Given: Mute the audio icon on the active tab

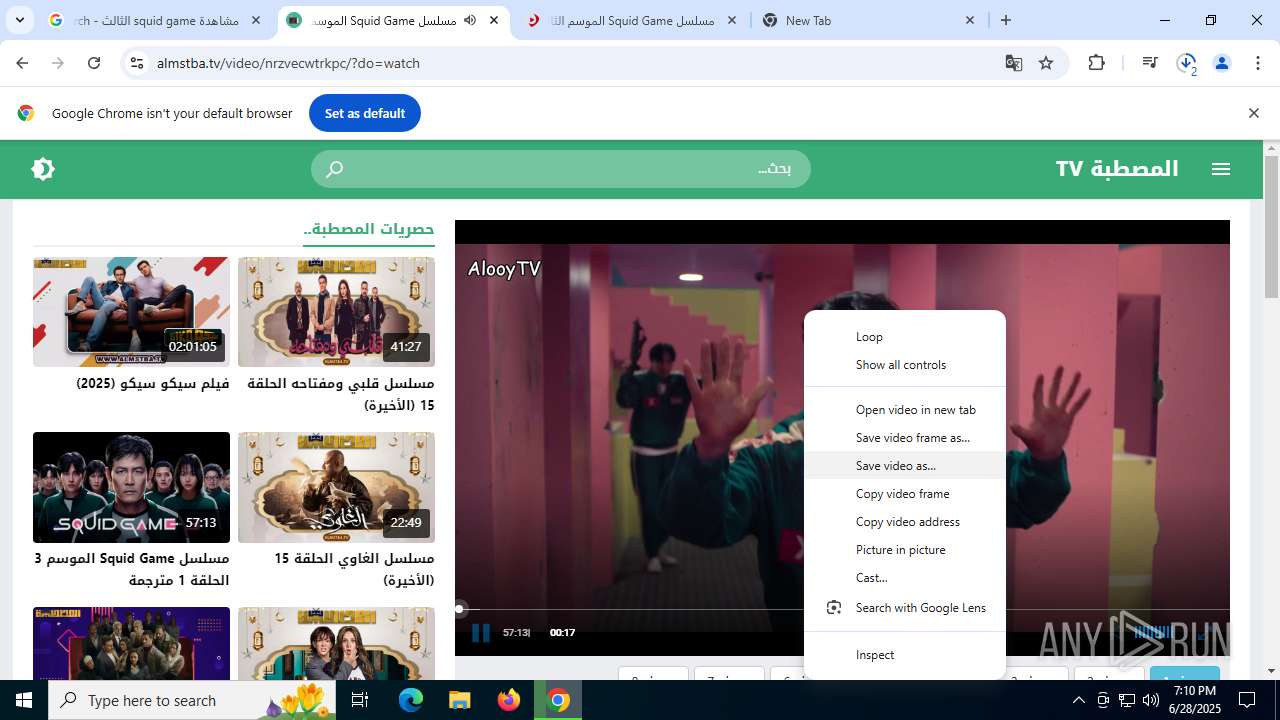Looking at the screenshot, I should click(x=470, y=20).
